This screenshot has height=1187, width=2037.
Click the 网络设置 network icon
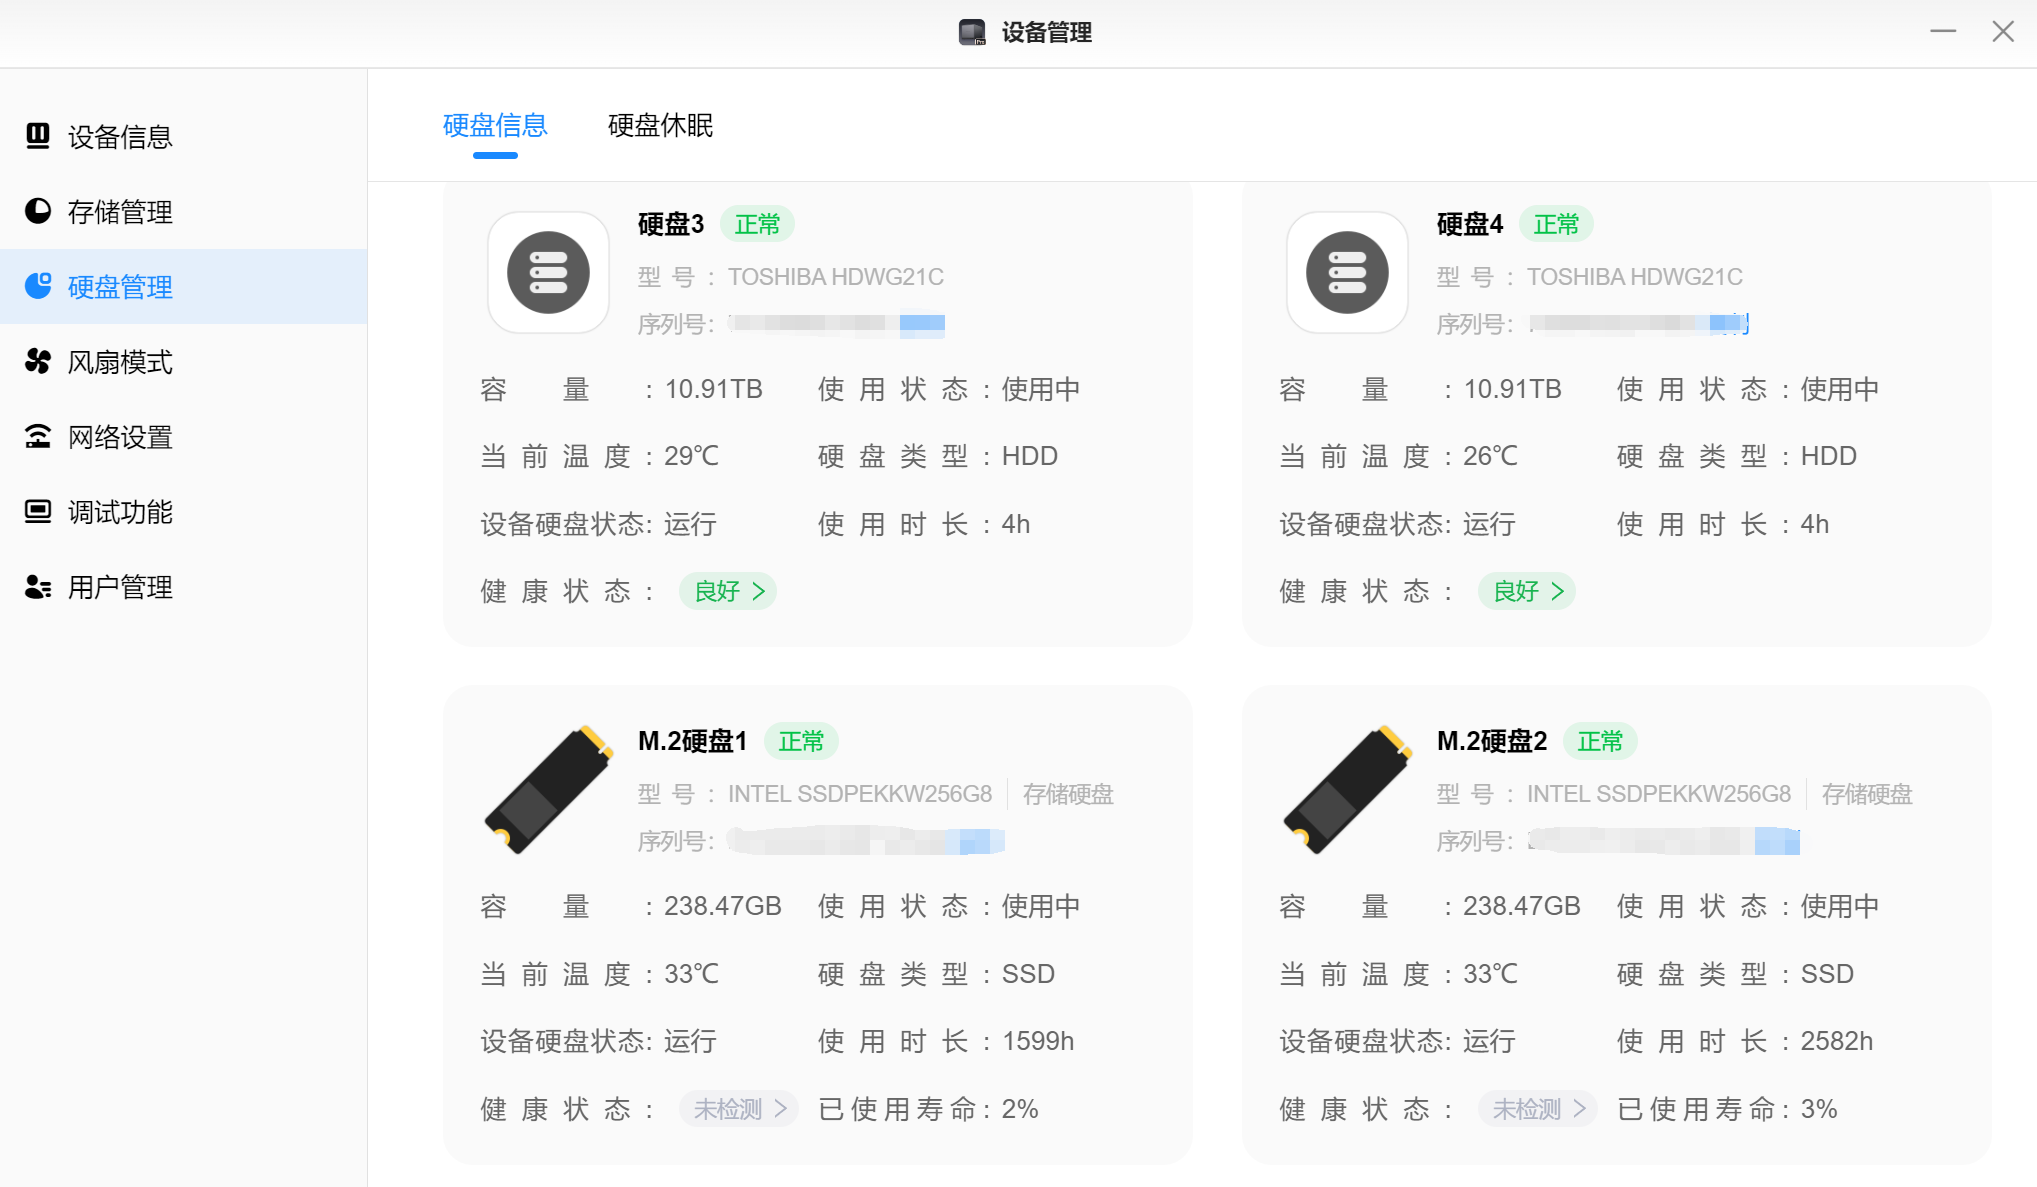pyautogui.click(x=38, y=436)
